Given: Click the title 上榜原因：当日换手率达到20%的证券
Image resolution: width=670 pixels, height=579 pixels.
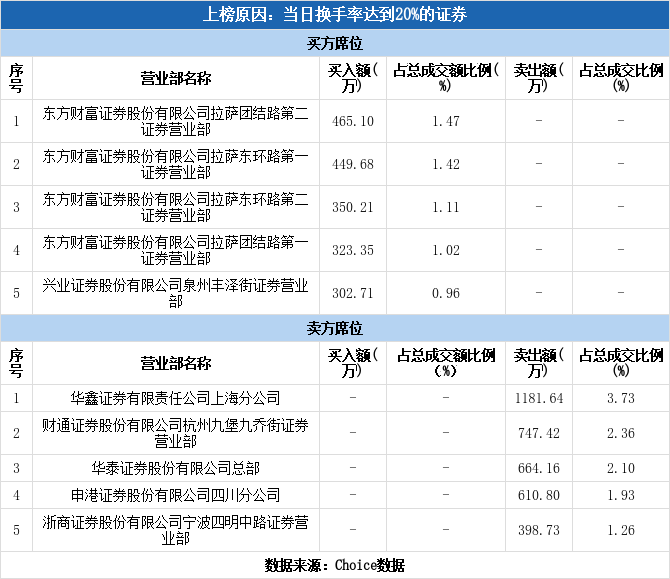Looking at the screenshot, I should point(335,15).
